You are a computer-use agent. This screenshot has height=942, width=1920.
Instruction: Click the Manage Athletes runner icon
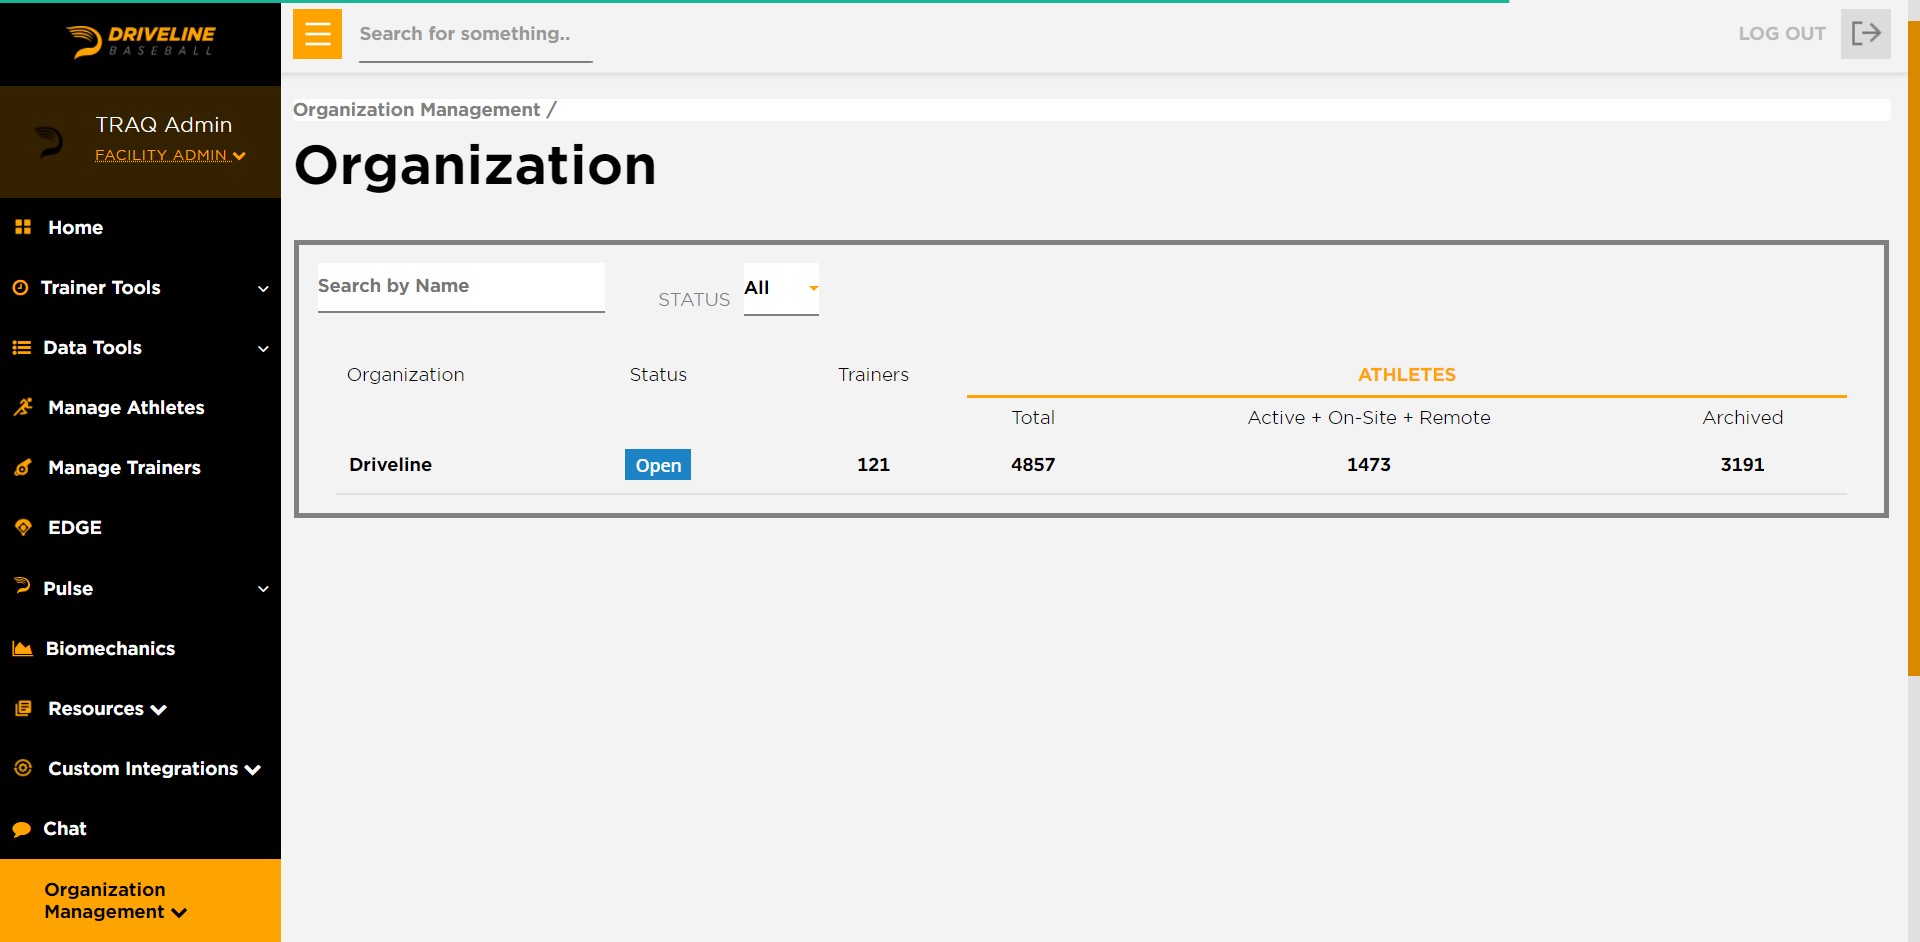point(23,407)
